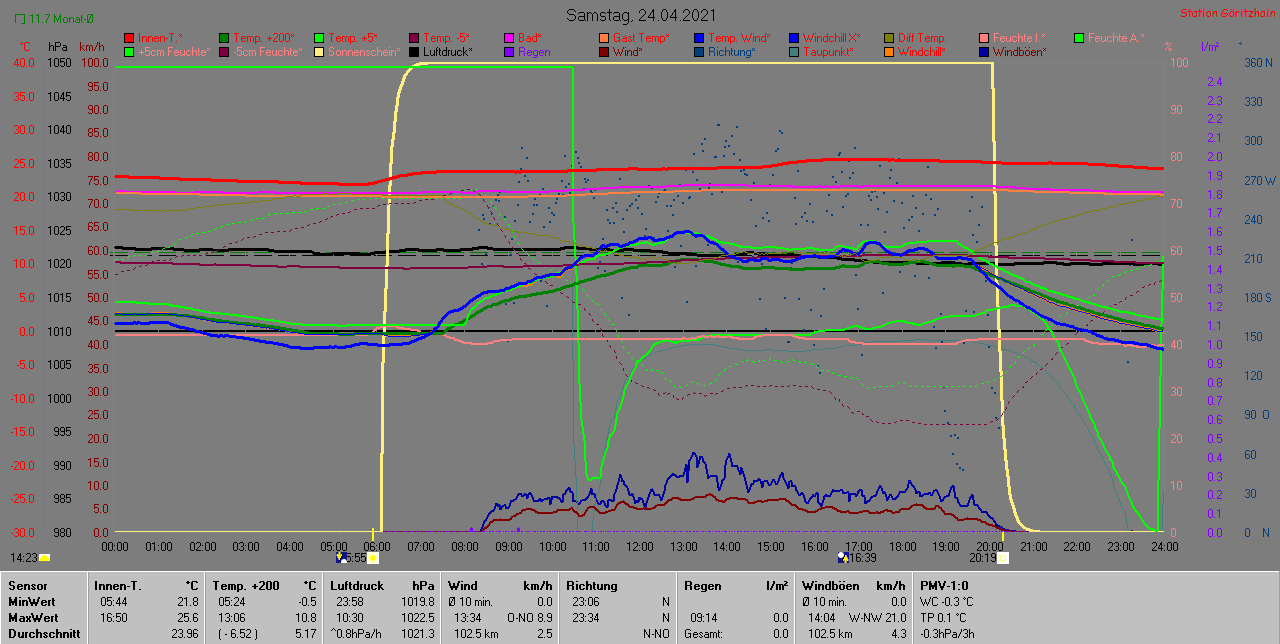1280x644 pixels.
Task: Click the orange Gast Temp swatch
Action: [x=604, y=38]
